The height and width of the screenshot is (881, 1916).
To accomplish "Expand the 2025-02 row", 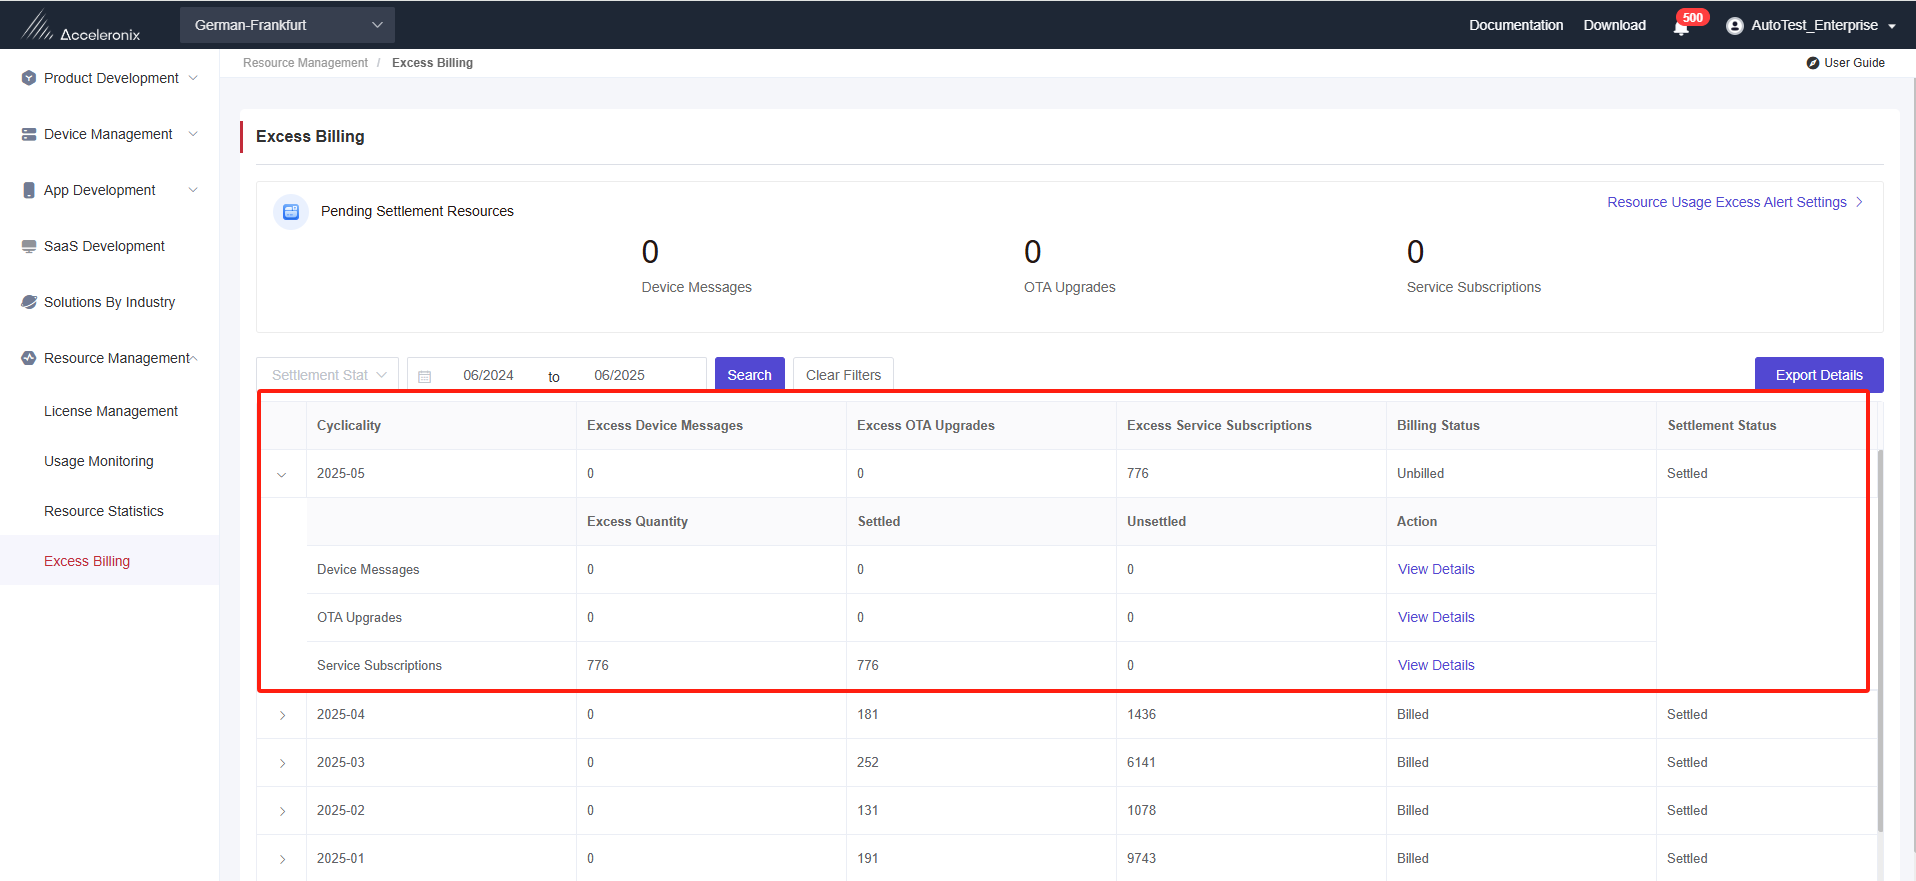I will coord(282,811).
